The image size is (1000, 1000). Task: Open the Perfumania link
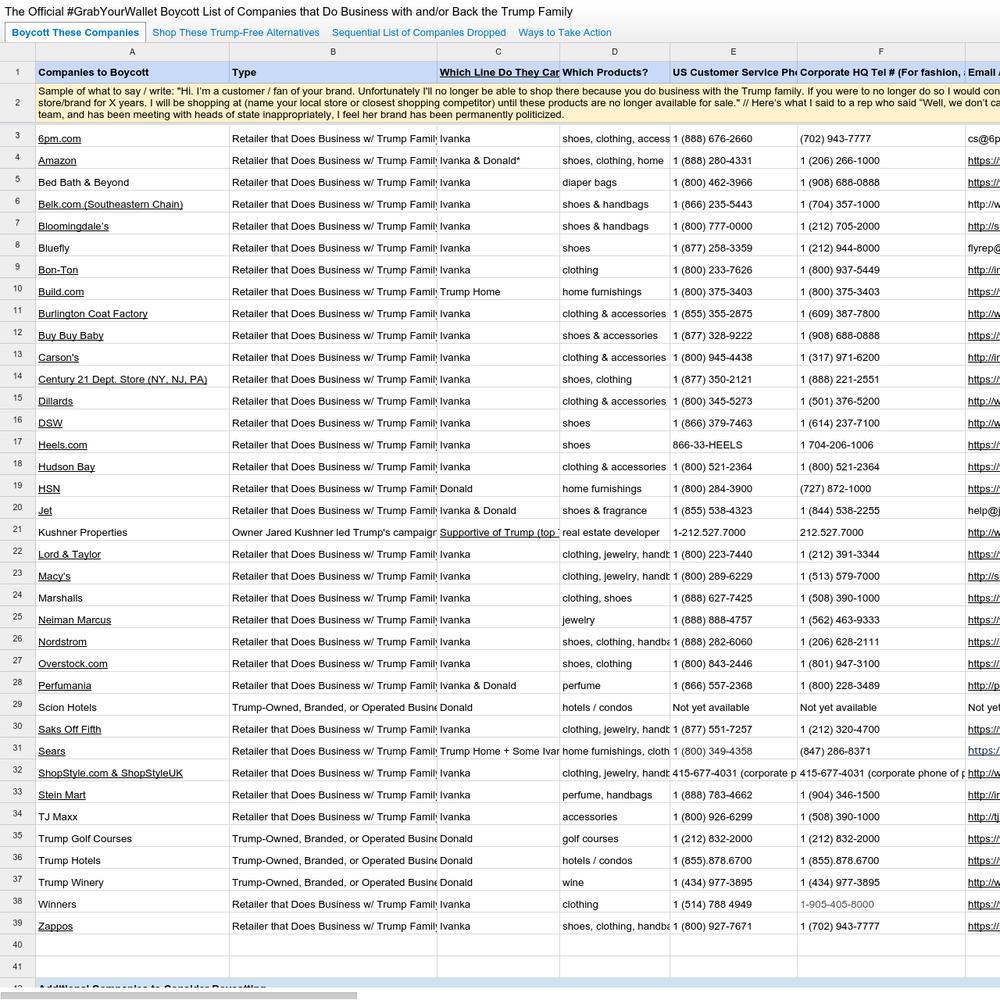(x=64, y=686)
